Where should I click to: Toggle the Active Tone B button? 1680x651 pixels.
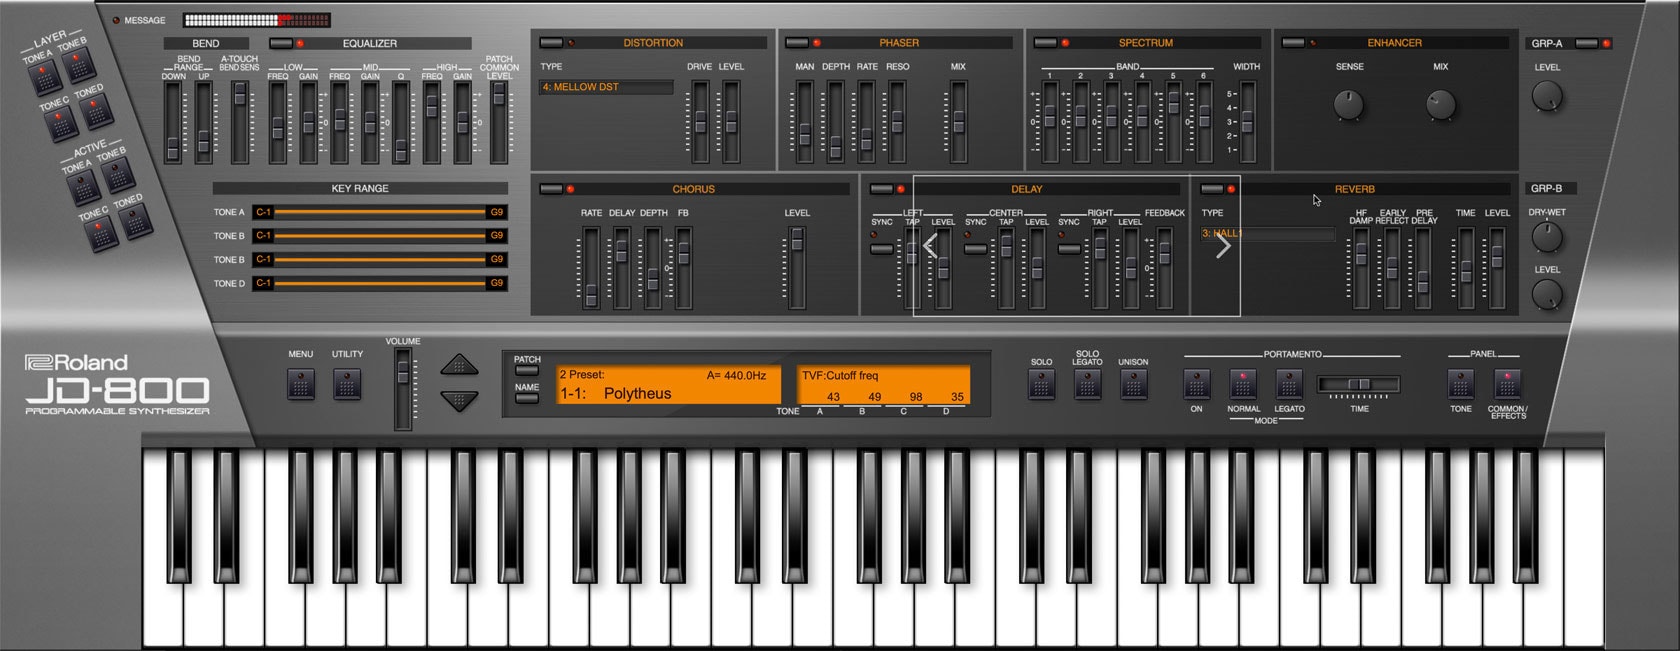tap(117, 173)
